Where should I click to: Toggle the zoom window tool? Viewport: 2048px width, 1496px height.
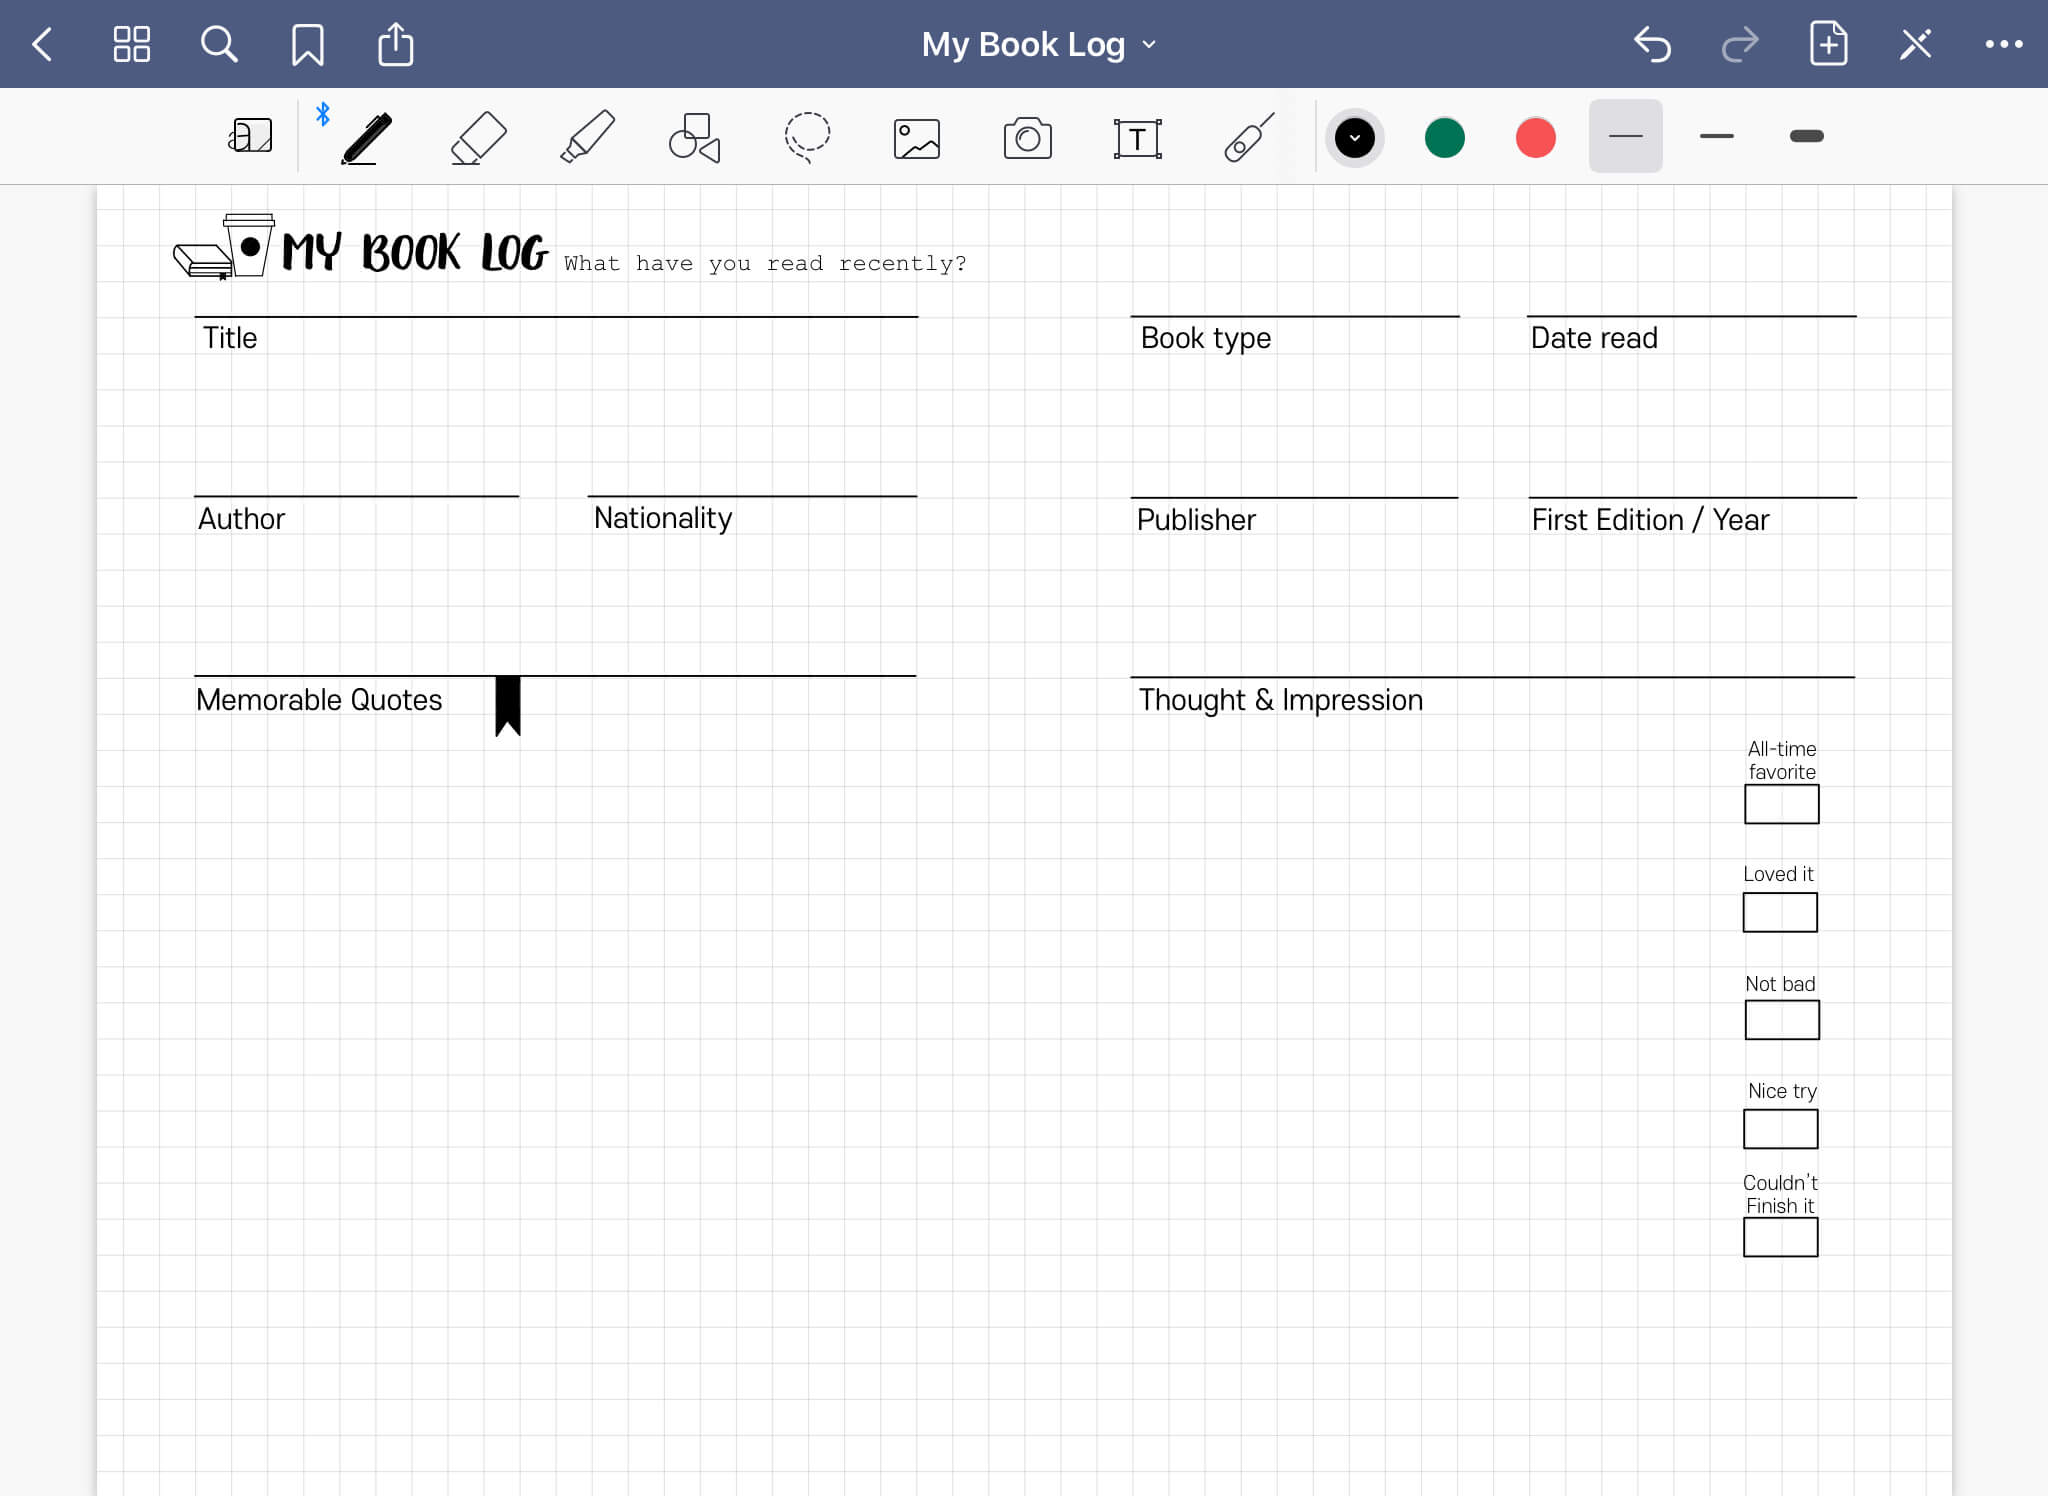250,136
